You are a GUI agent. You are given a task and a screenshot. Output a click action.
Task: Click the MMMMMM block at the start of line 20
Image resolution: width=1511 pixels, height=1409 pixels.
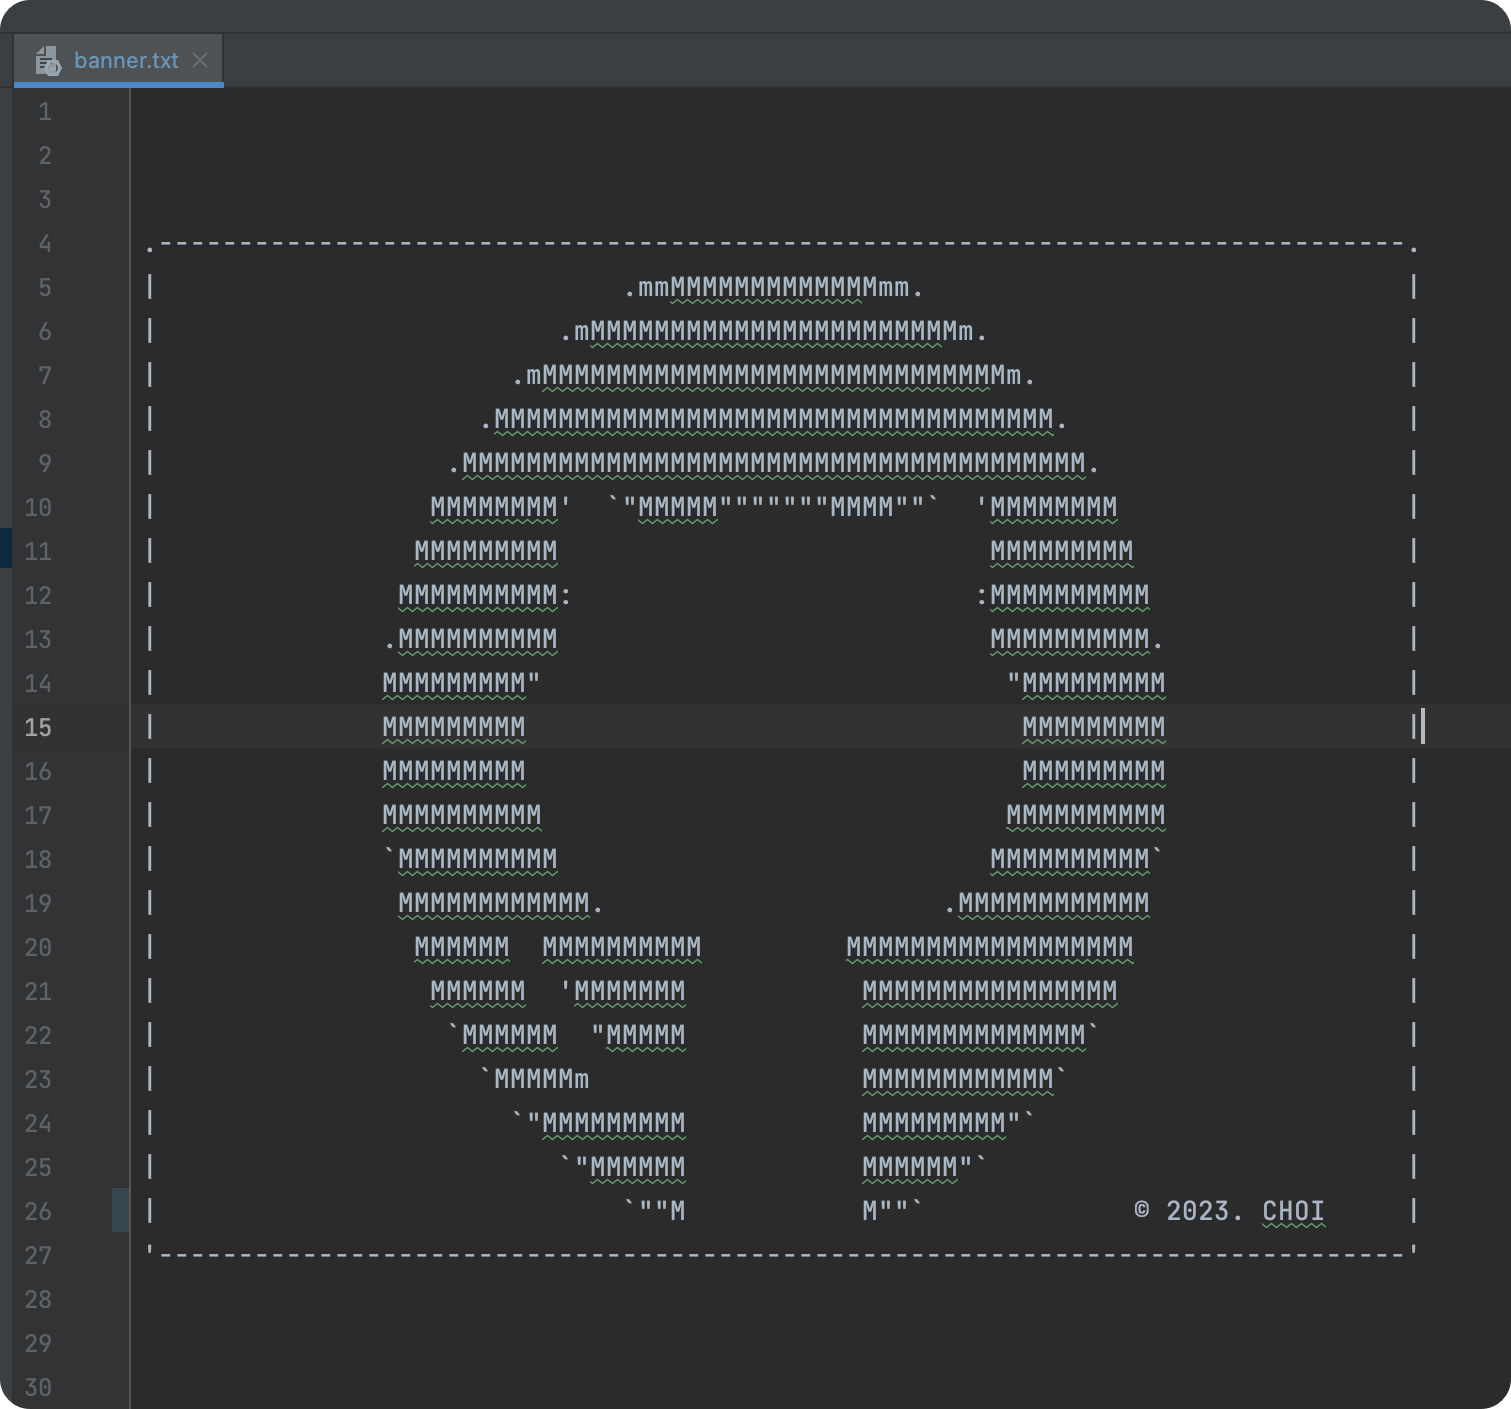[462, 947]
